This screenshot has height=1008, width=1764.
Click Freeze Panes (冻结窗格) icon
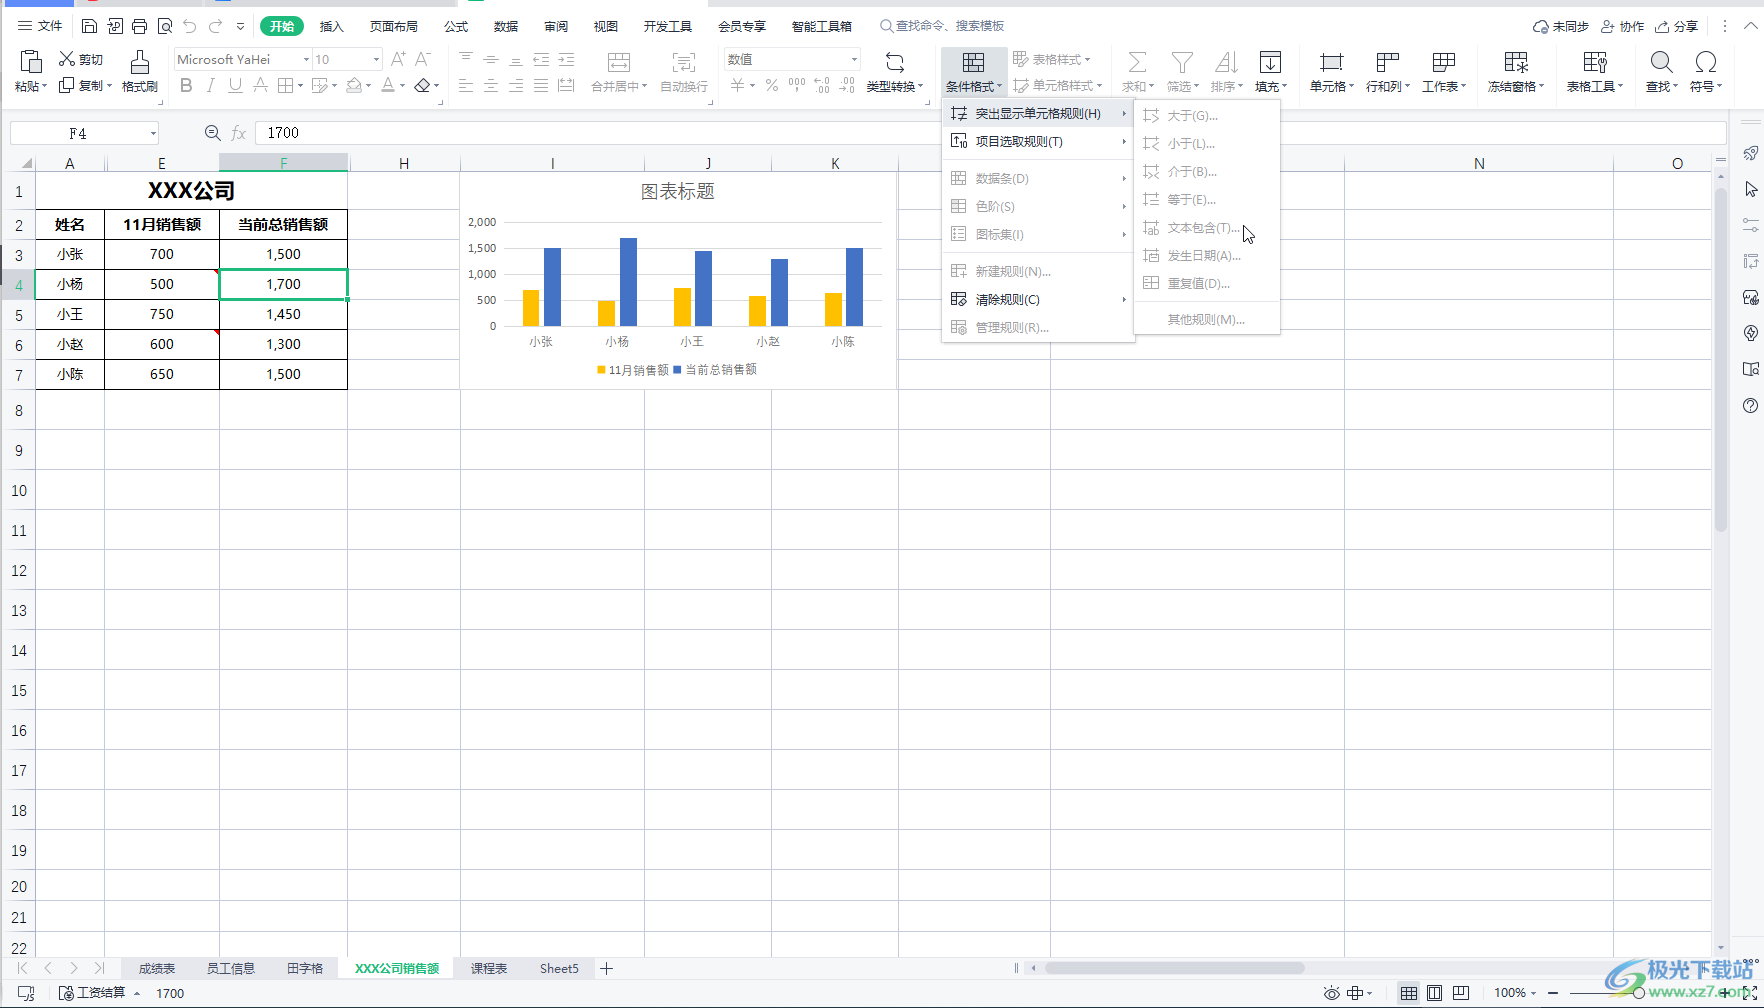point(1516,63)
